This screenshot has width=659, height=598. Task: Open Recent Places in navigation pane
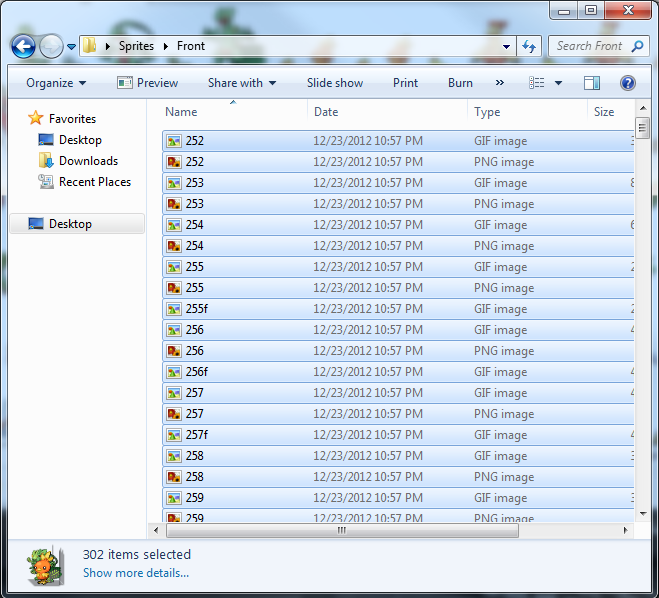[x=94, y=182]
